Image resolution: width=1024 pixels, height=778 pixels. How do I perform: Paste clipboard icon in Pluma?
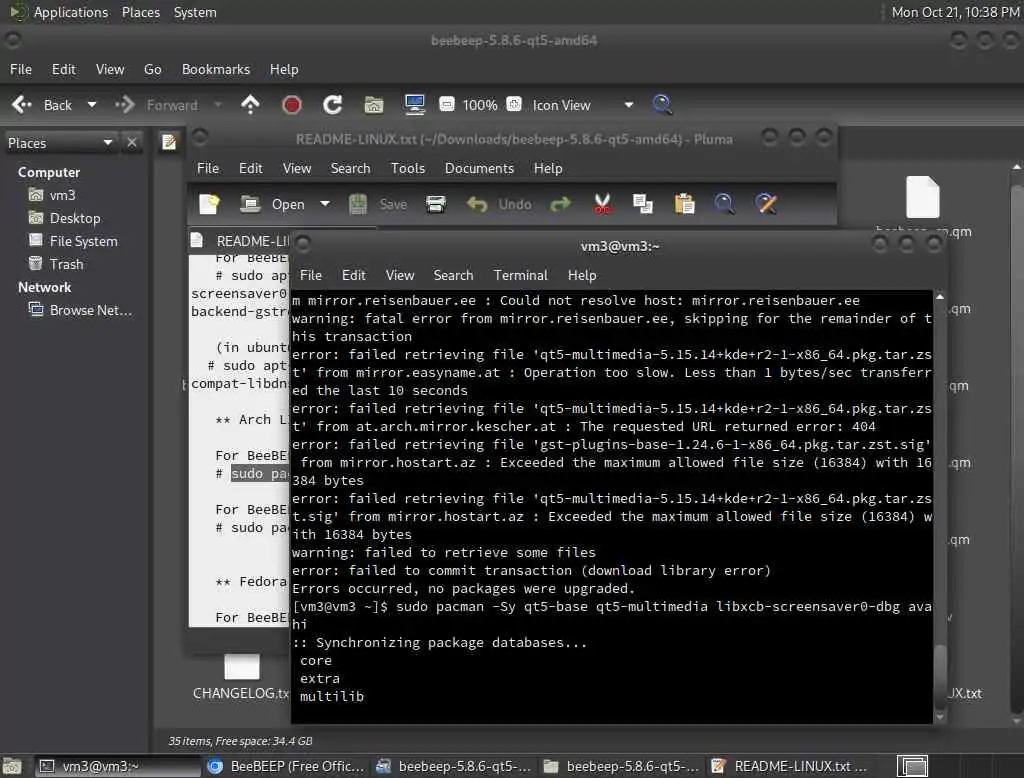[x=684, y=204]
